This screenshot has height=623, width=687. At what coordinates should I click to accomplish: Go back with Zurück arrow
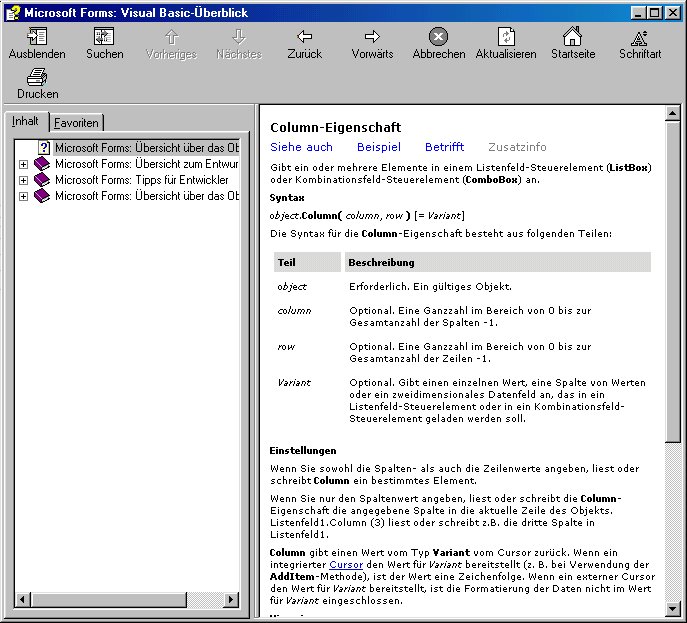tap(305, 37)
